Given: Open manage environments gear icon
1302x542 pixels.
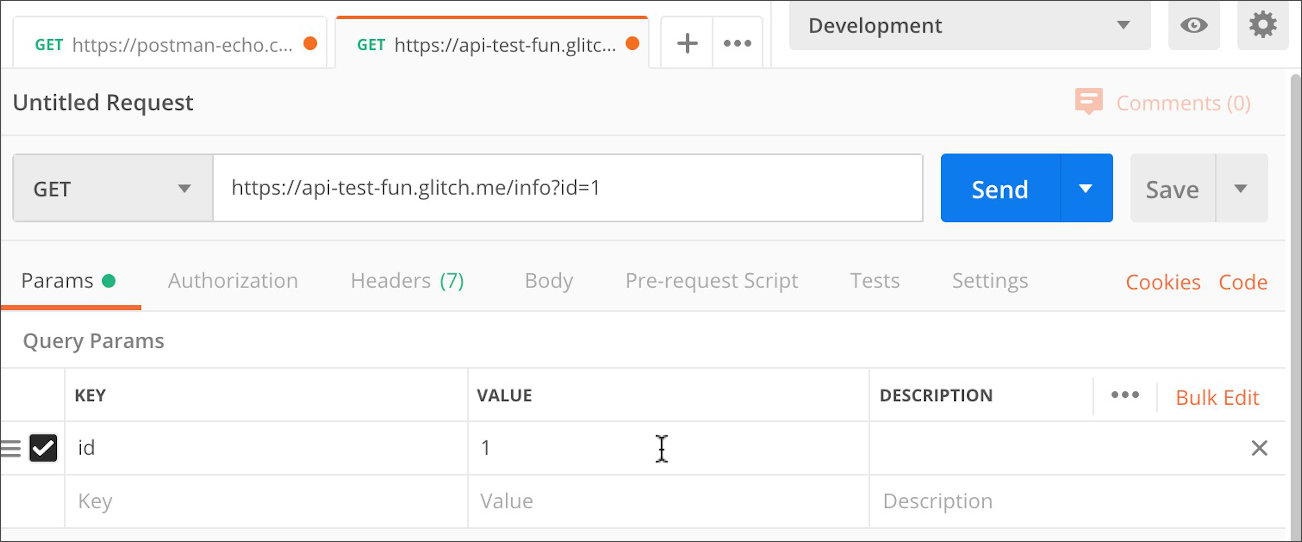Looking at the screenshot, I should [1263, 25].
